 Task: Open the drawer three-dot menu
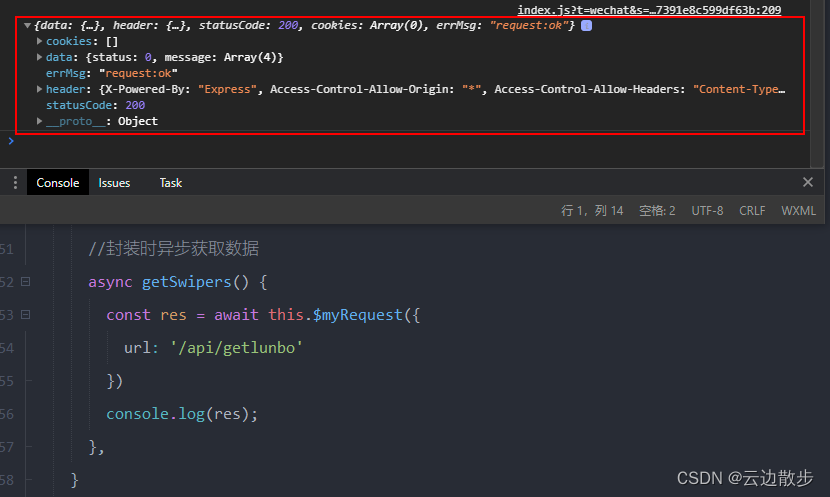15,183
